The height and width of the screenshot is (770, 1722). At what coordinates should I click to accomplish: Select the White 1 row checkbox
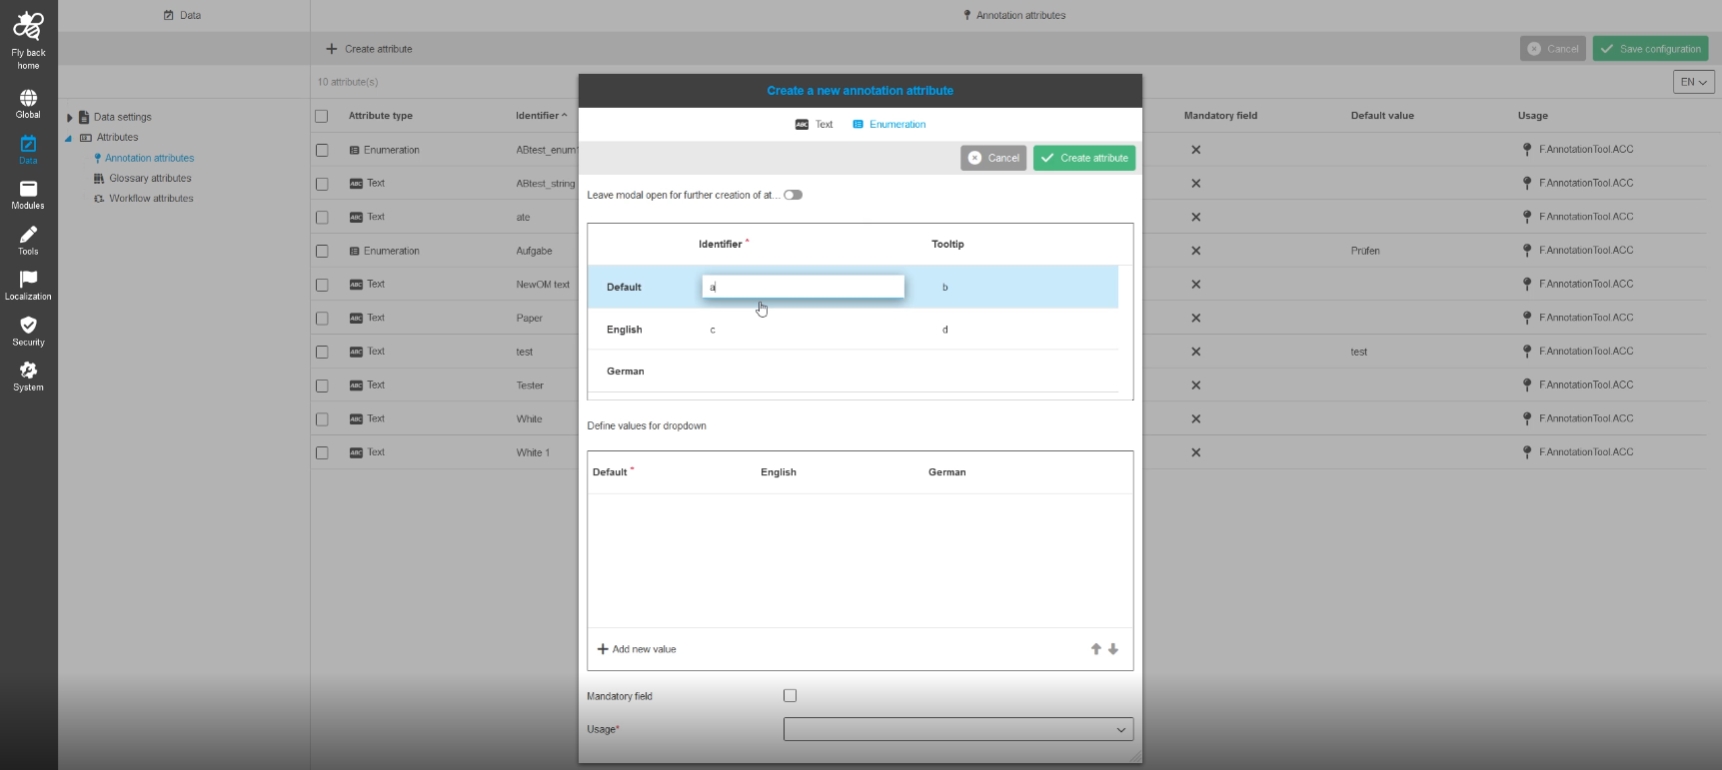pyautogui.click(x=322, y=453)
